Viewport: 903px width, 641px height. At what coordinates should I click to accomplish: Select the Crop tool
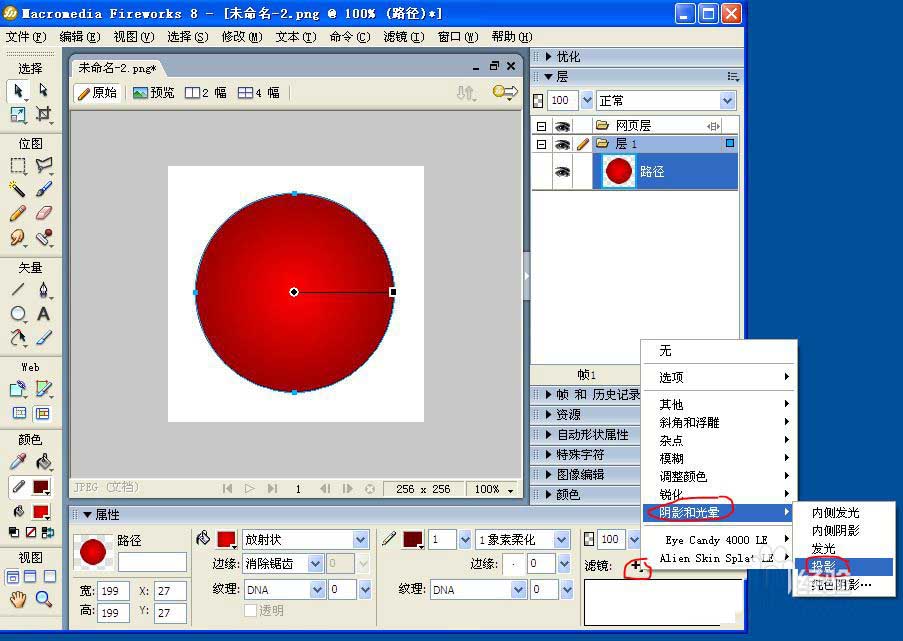(x=44, y=114)
